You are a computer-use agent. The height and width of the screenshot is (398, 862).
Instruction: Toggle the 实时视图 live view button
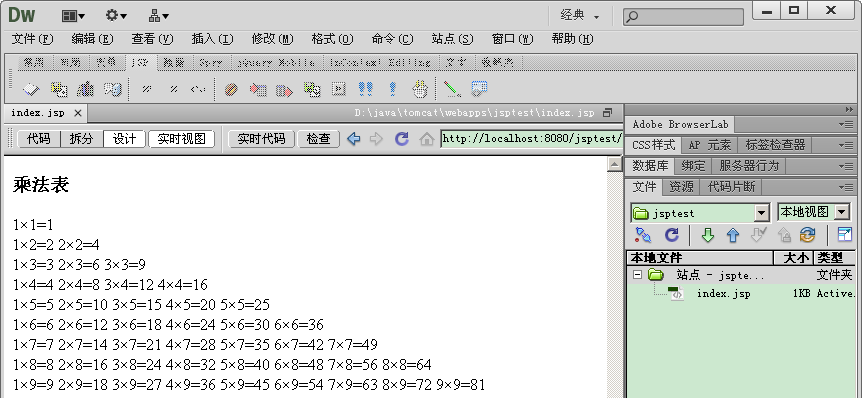[181, 139]
